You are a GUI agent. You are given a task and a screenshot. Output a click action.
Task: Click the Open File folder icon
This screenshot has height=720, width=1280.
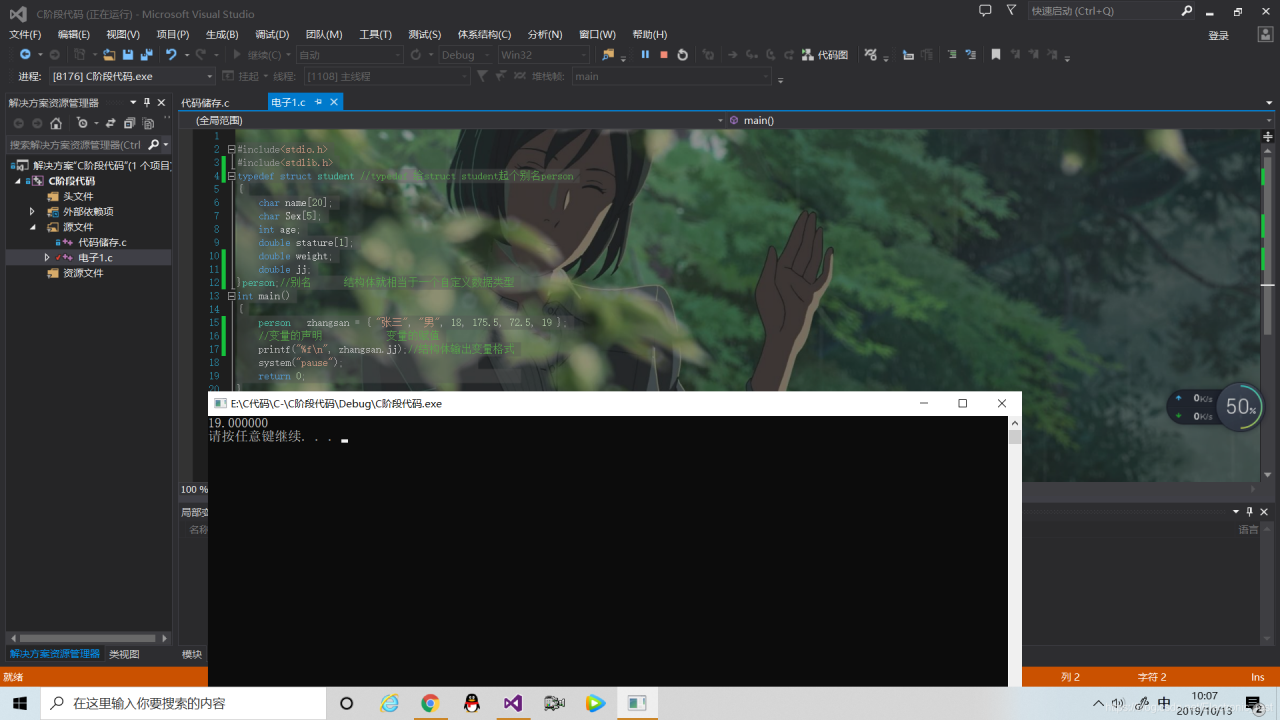[x=109, y=55]
